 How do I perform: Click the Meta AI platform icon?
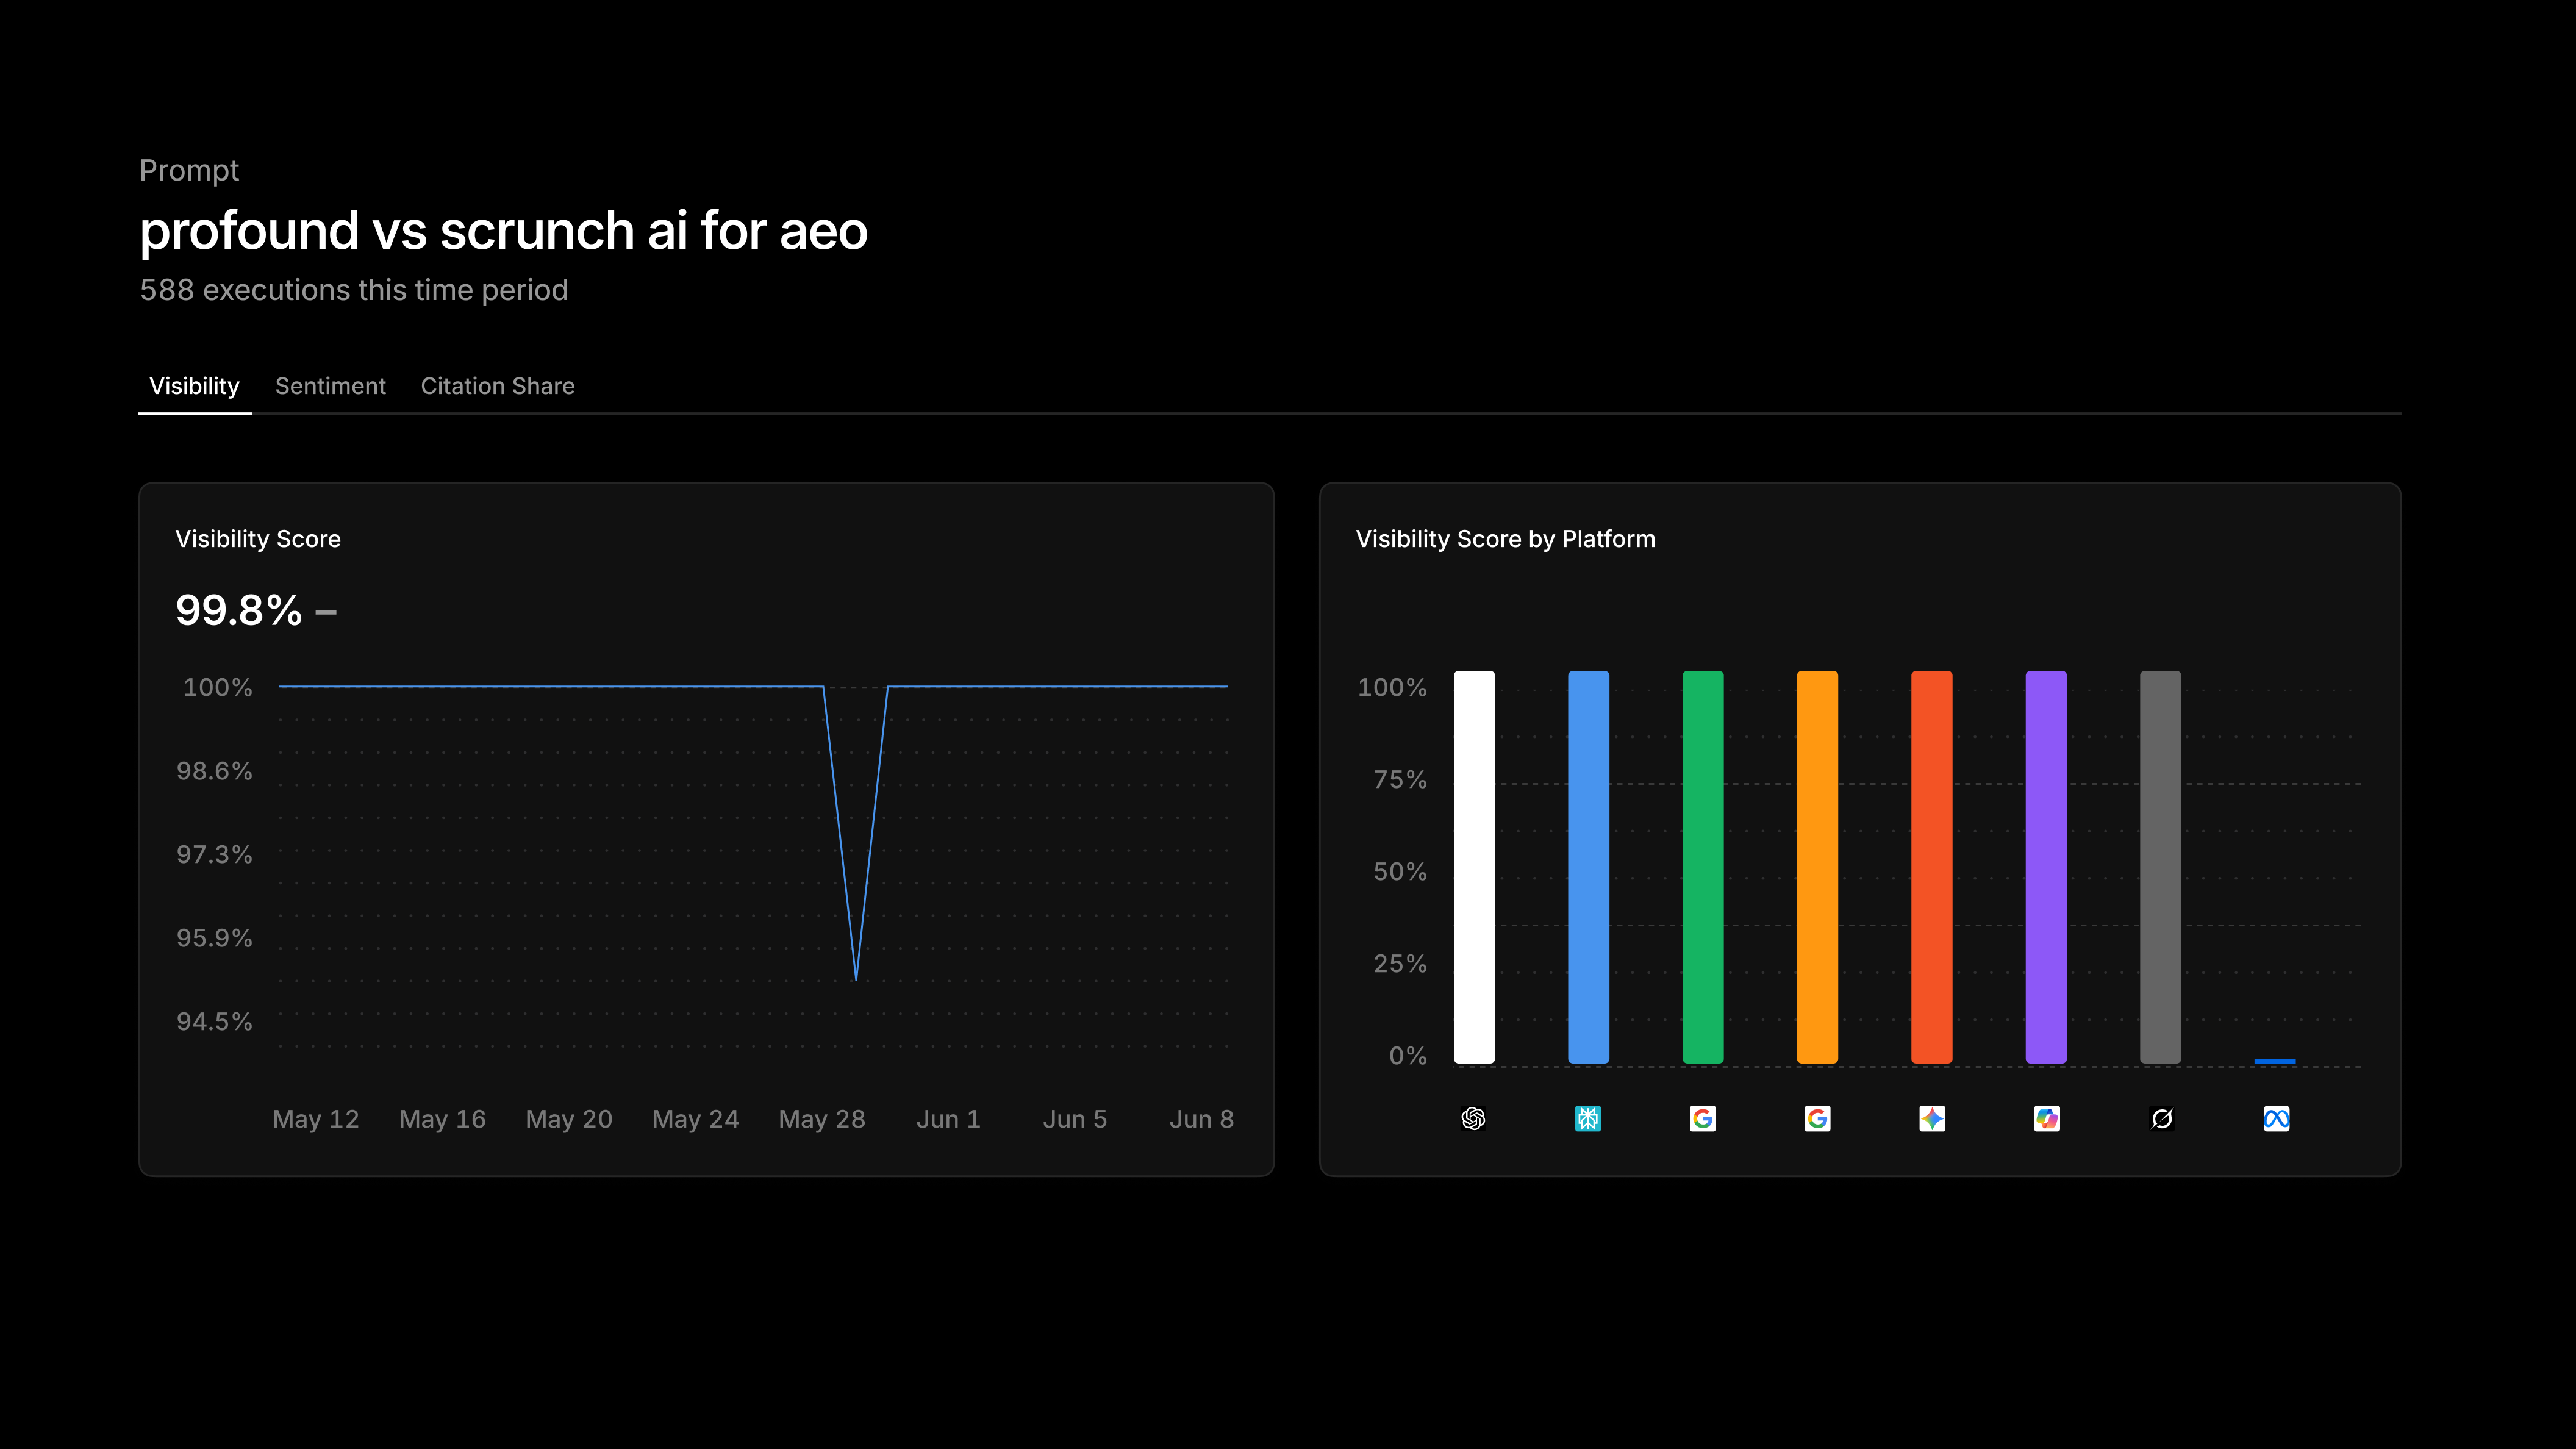tap(2276, 1118)
